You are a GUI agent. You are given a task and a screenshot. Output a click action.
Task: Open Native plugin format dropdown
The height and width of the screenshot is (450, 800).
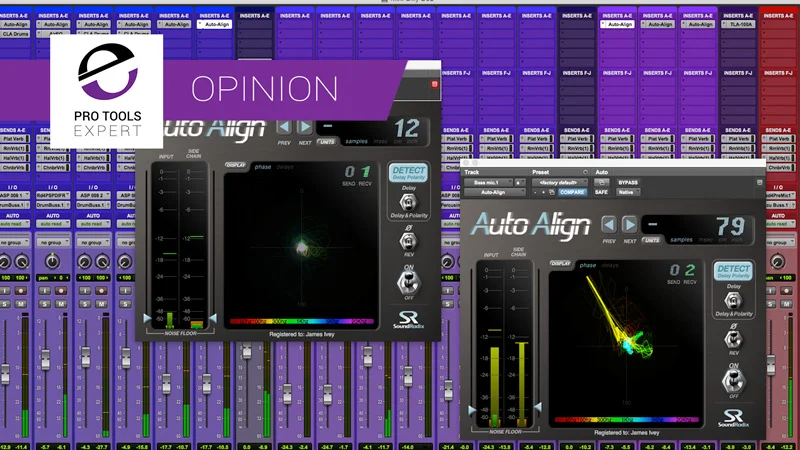tap(628, 192)
